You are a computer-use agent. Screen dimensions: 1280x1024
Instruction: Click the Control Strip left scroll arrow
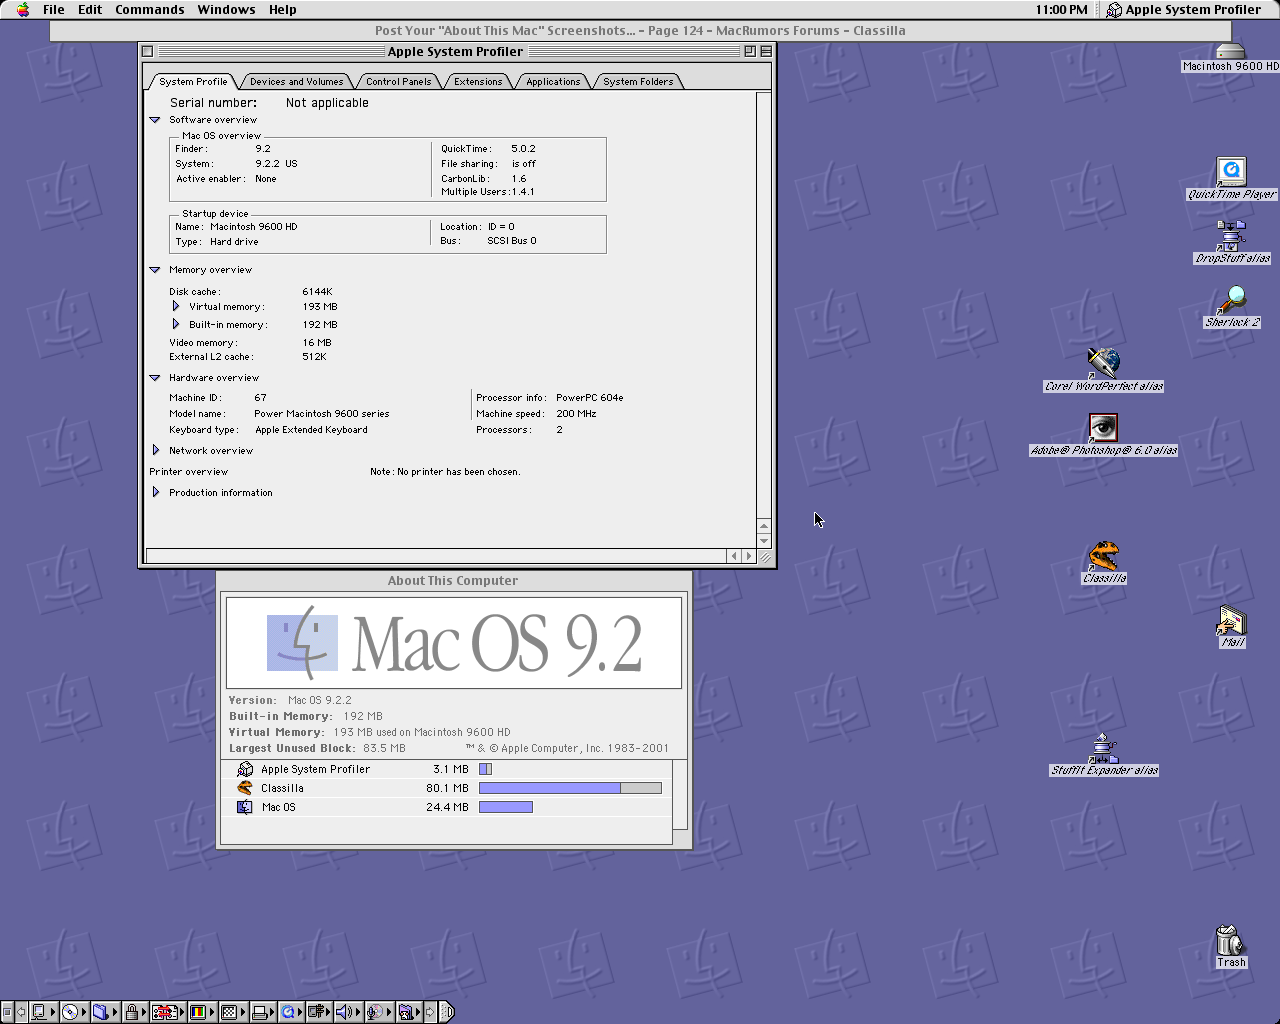click(21, 1012)
